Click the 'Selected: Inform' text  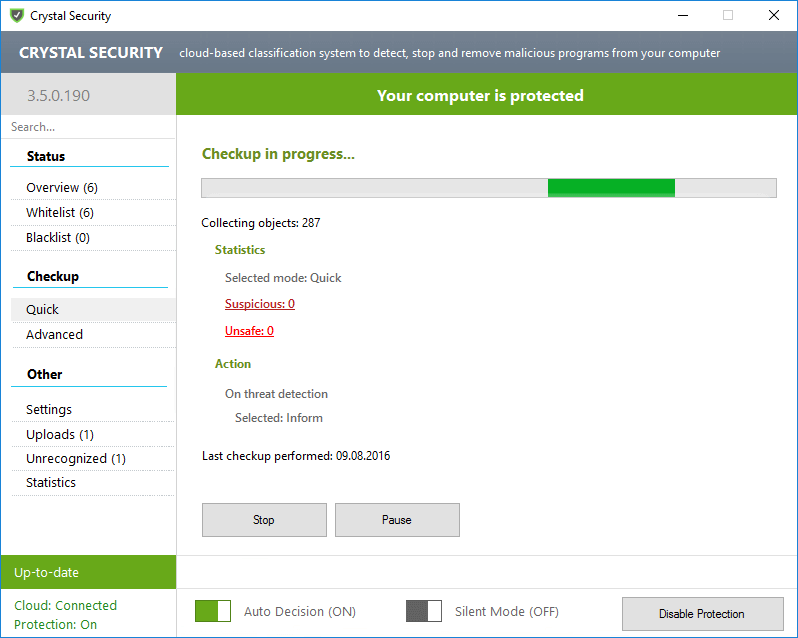pos(279,418)
